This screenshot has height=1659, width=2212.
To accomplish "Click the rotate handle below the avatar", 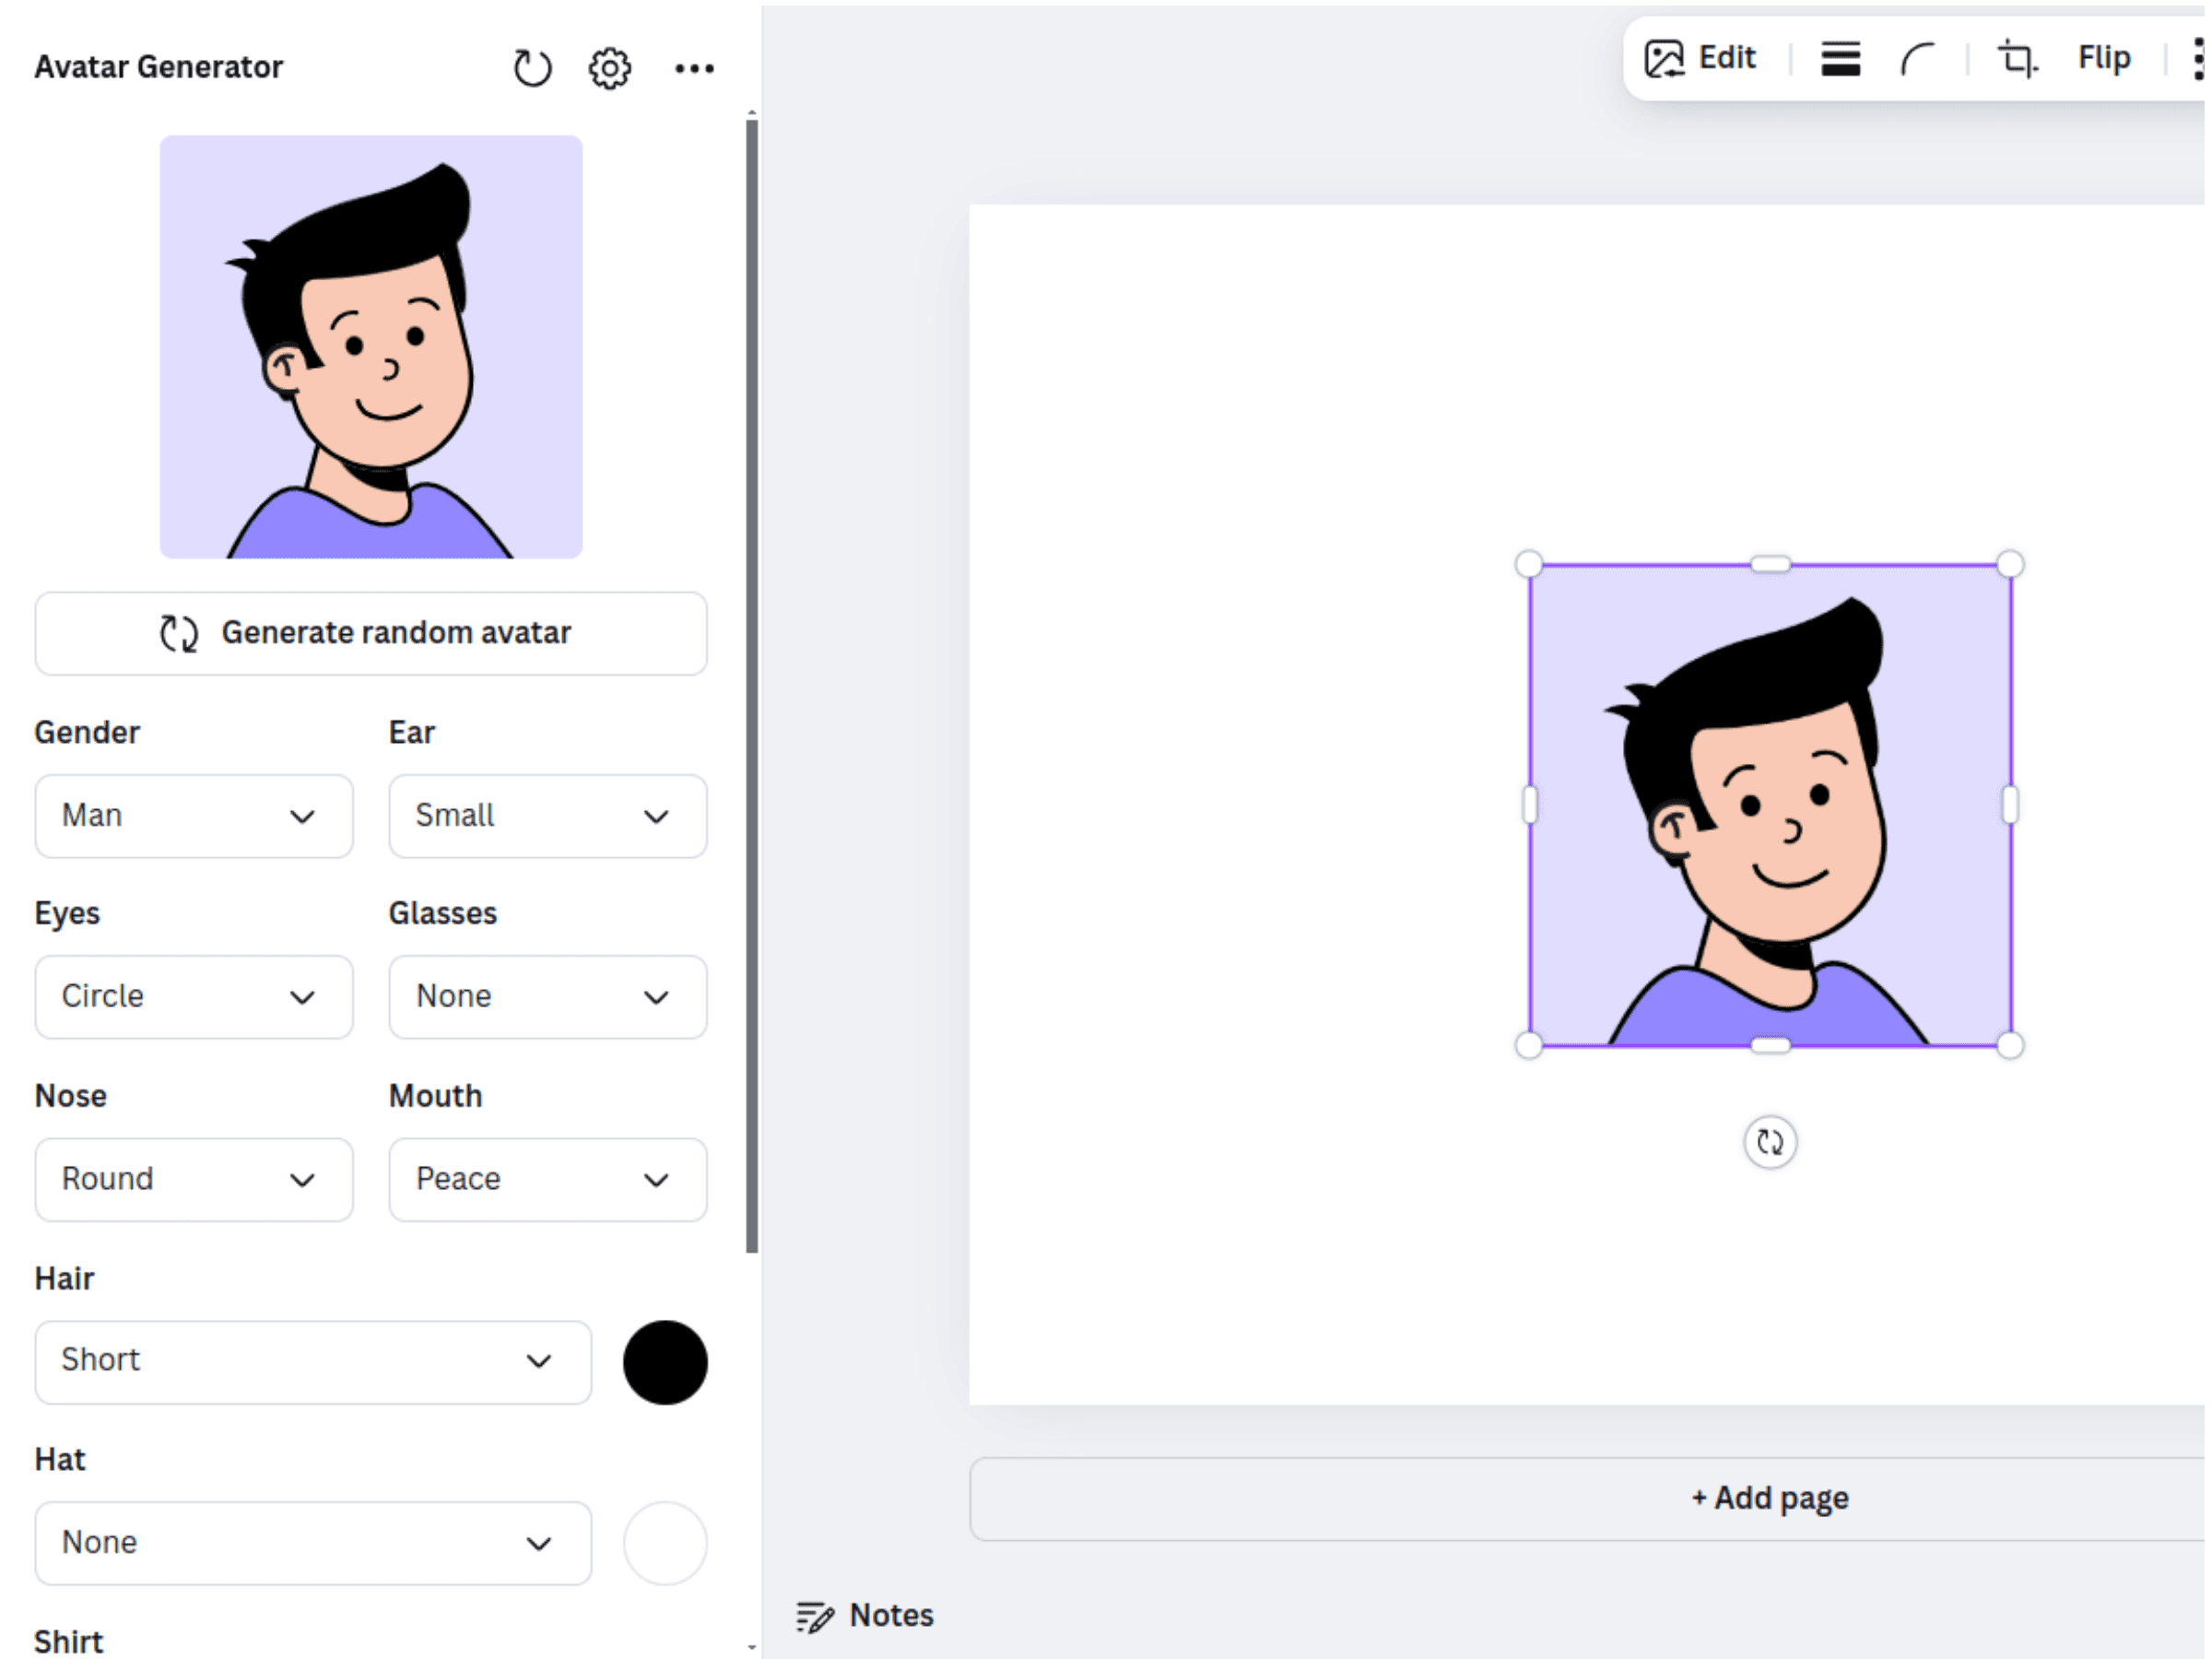I will (x=1770, y=1141).
